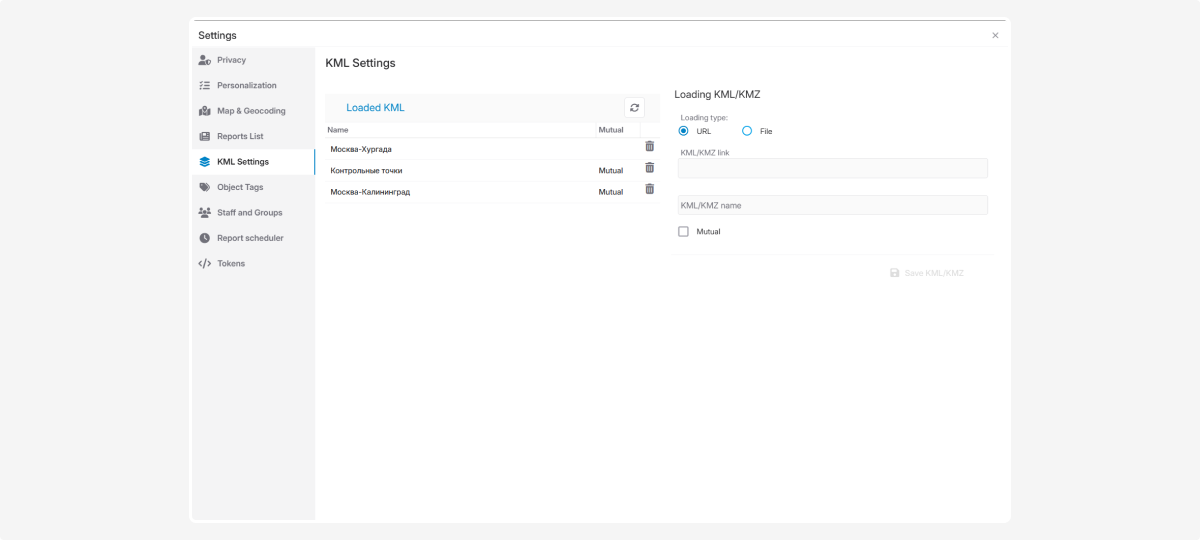Click the Object Tags tag icon
The height and width of the screenshot is (540, 1200).
tap(205, 187)
